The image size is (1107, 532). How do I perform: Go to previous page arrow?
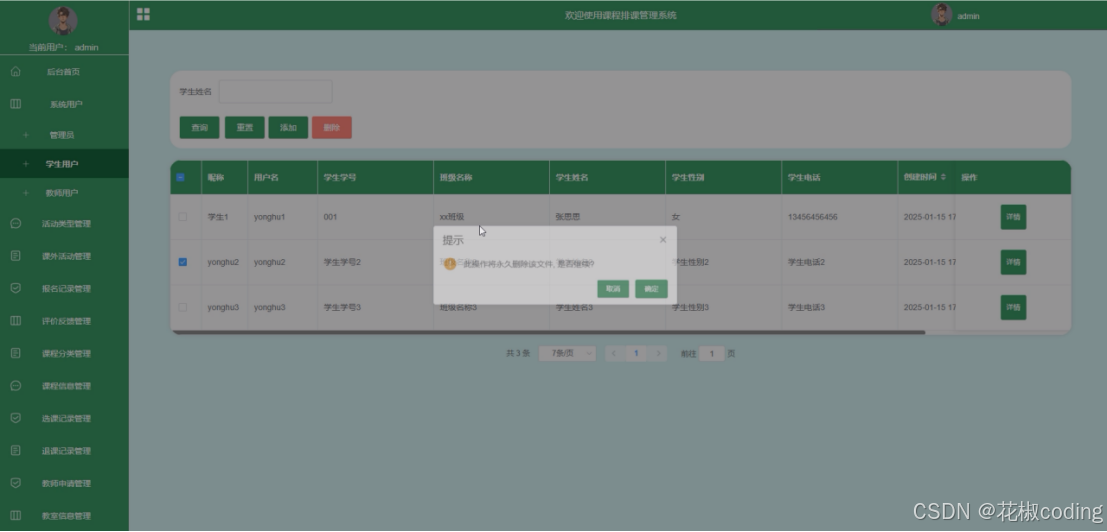click(615, 353)
